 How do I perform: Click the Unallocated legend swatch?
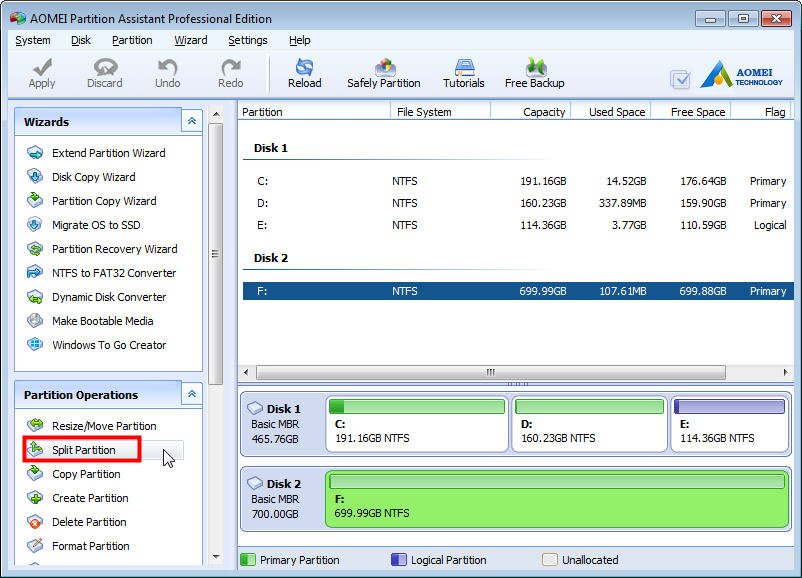point(550,560)
